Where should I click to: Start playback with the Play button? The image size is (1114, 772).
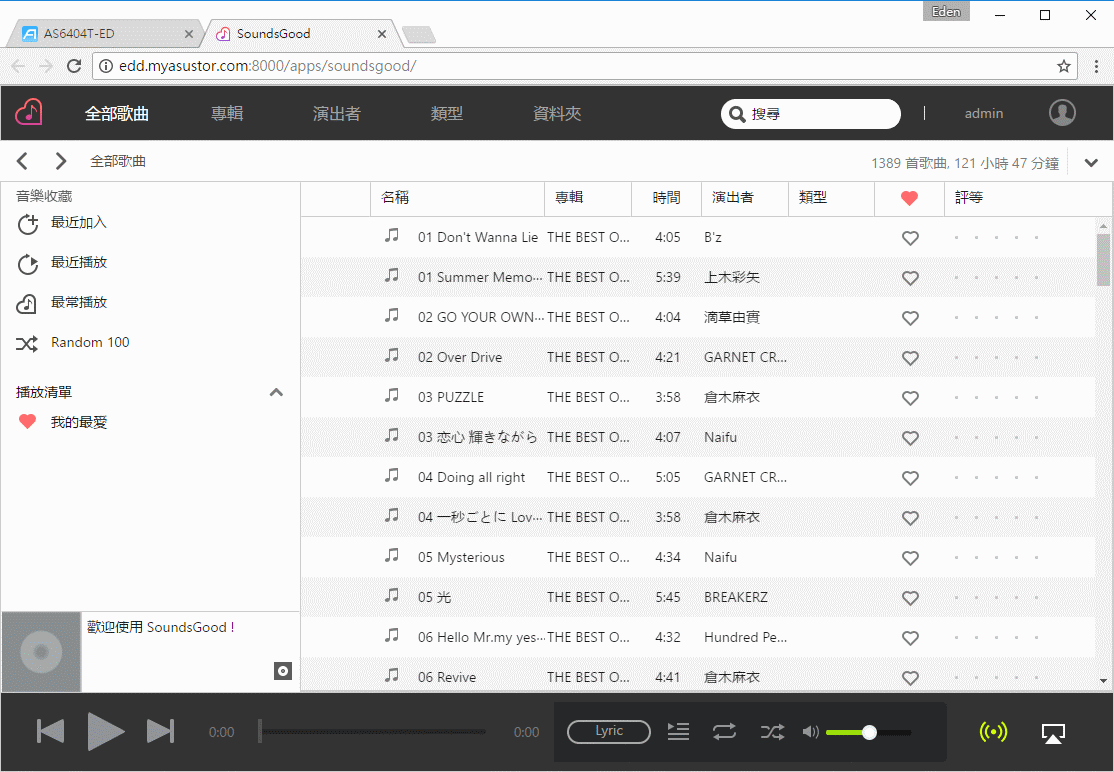click(105, 732)
